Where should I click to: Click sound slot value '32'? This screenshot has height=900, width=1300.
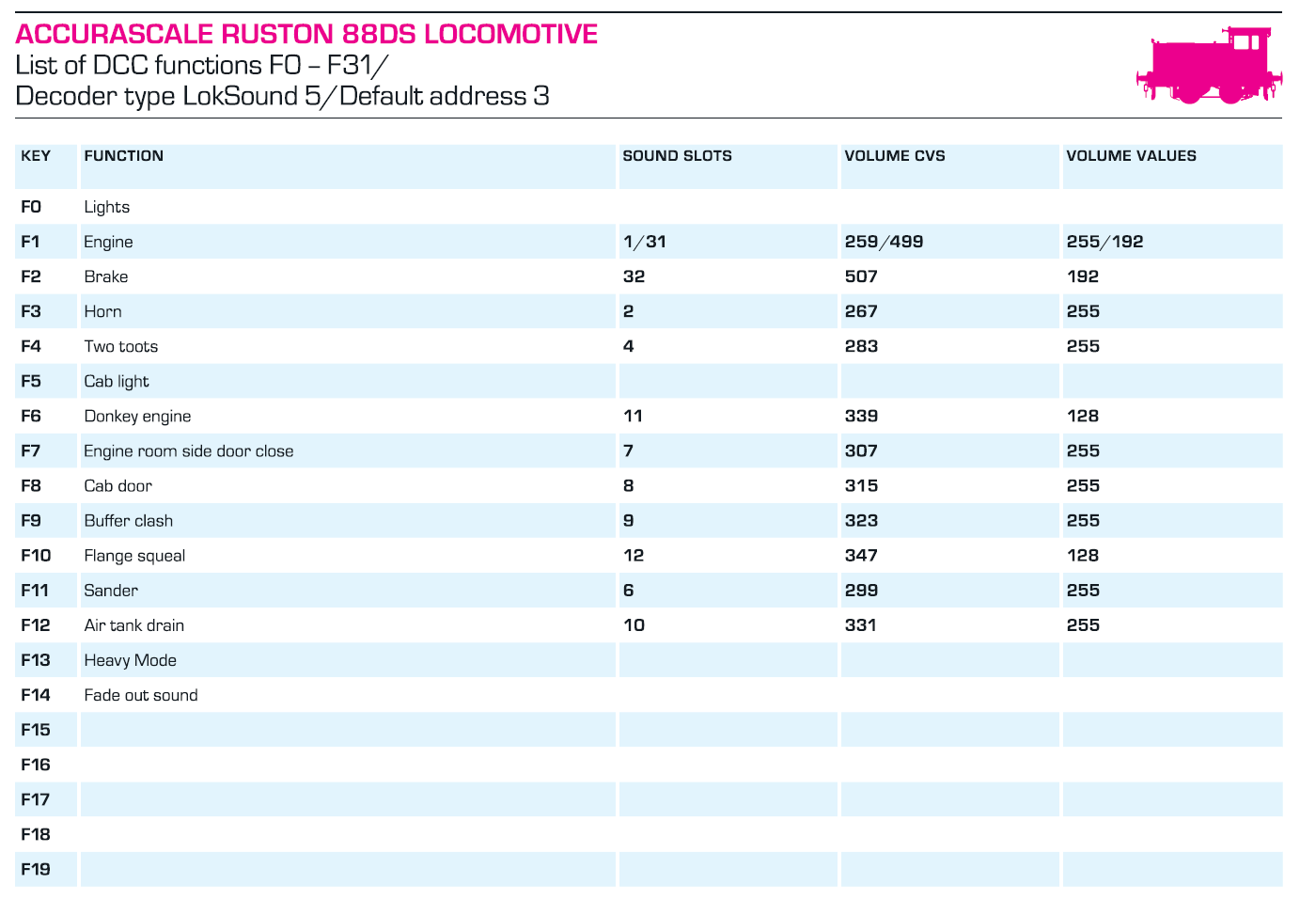pos(633,277)
